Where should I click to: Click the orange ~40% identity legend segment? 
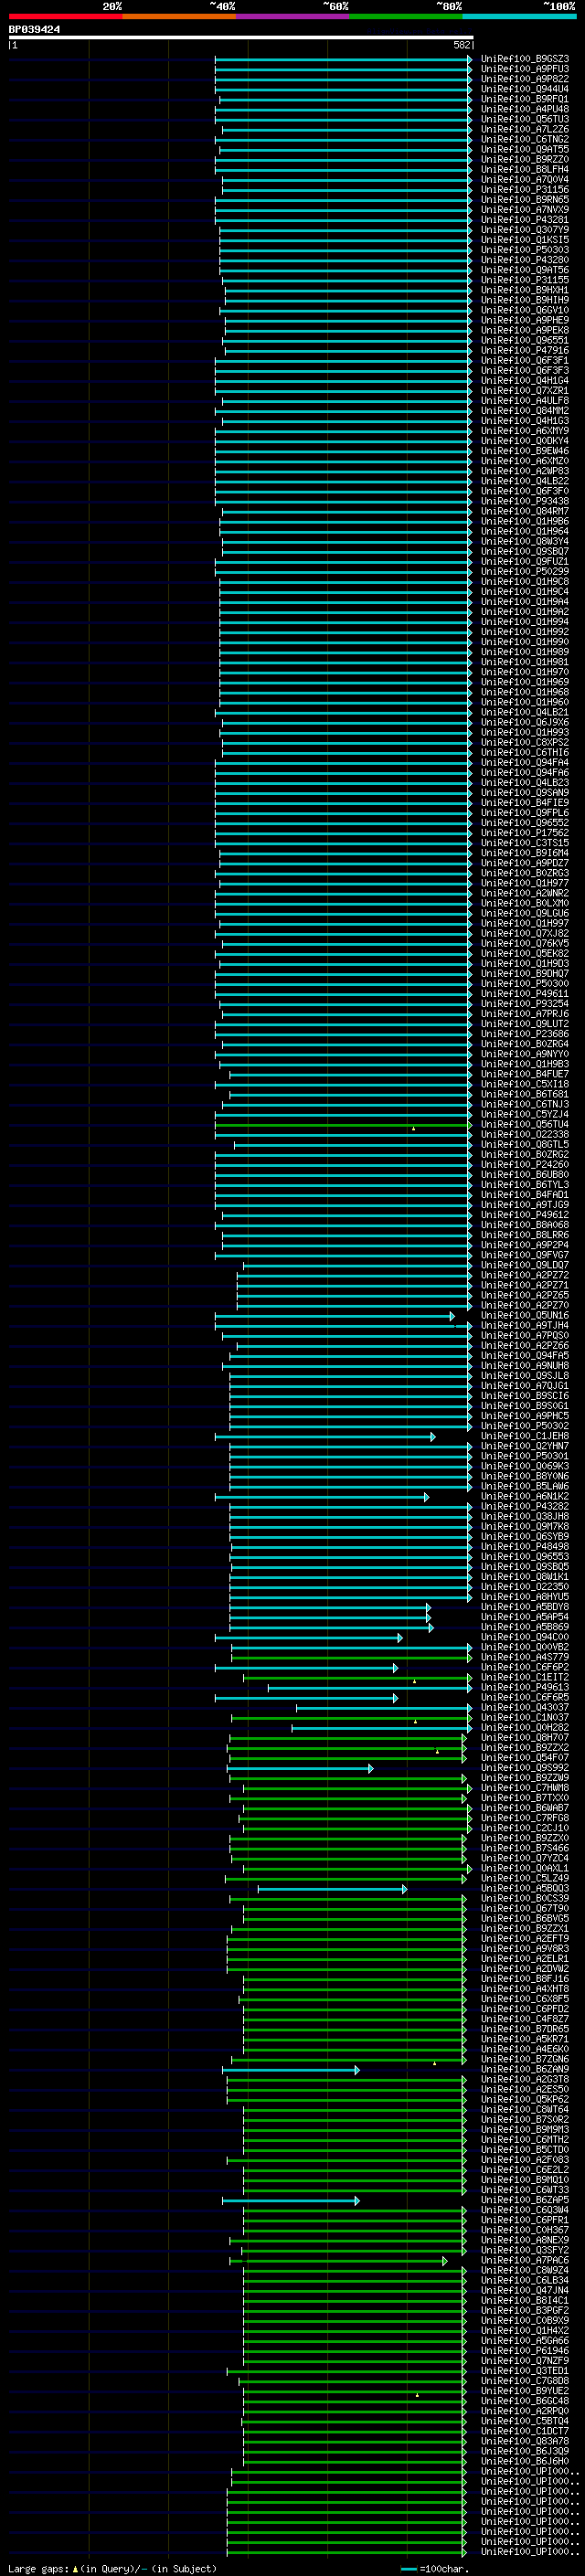(179, 16)
